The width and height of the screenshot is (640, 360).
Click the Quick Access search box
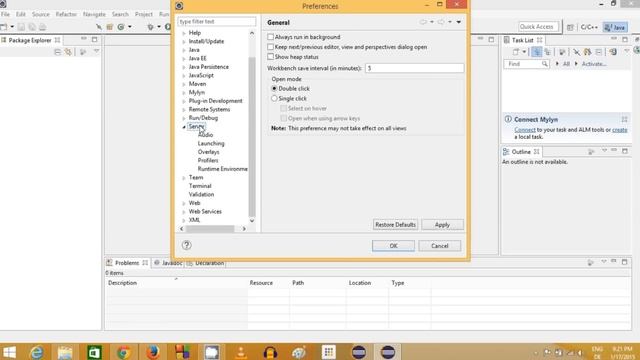(537, 27)
